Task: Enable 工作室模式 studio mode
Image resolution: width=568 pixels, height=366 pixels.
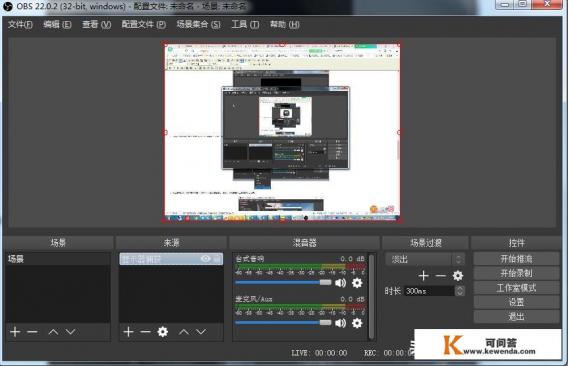Action: (x=516, y=288)
